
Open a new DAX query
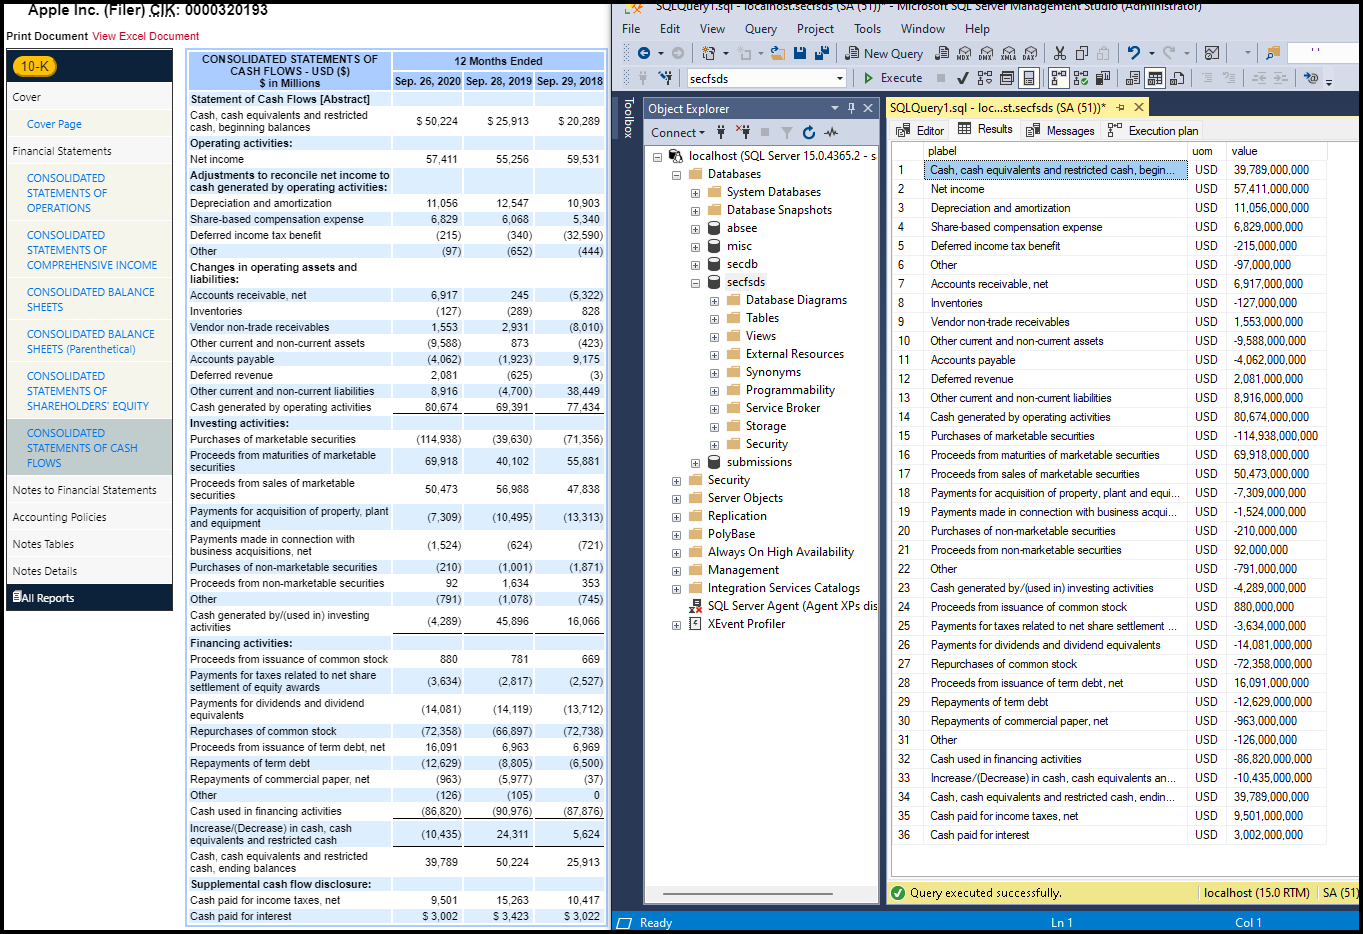click(x=1029, y=53)
